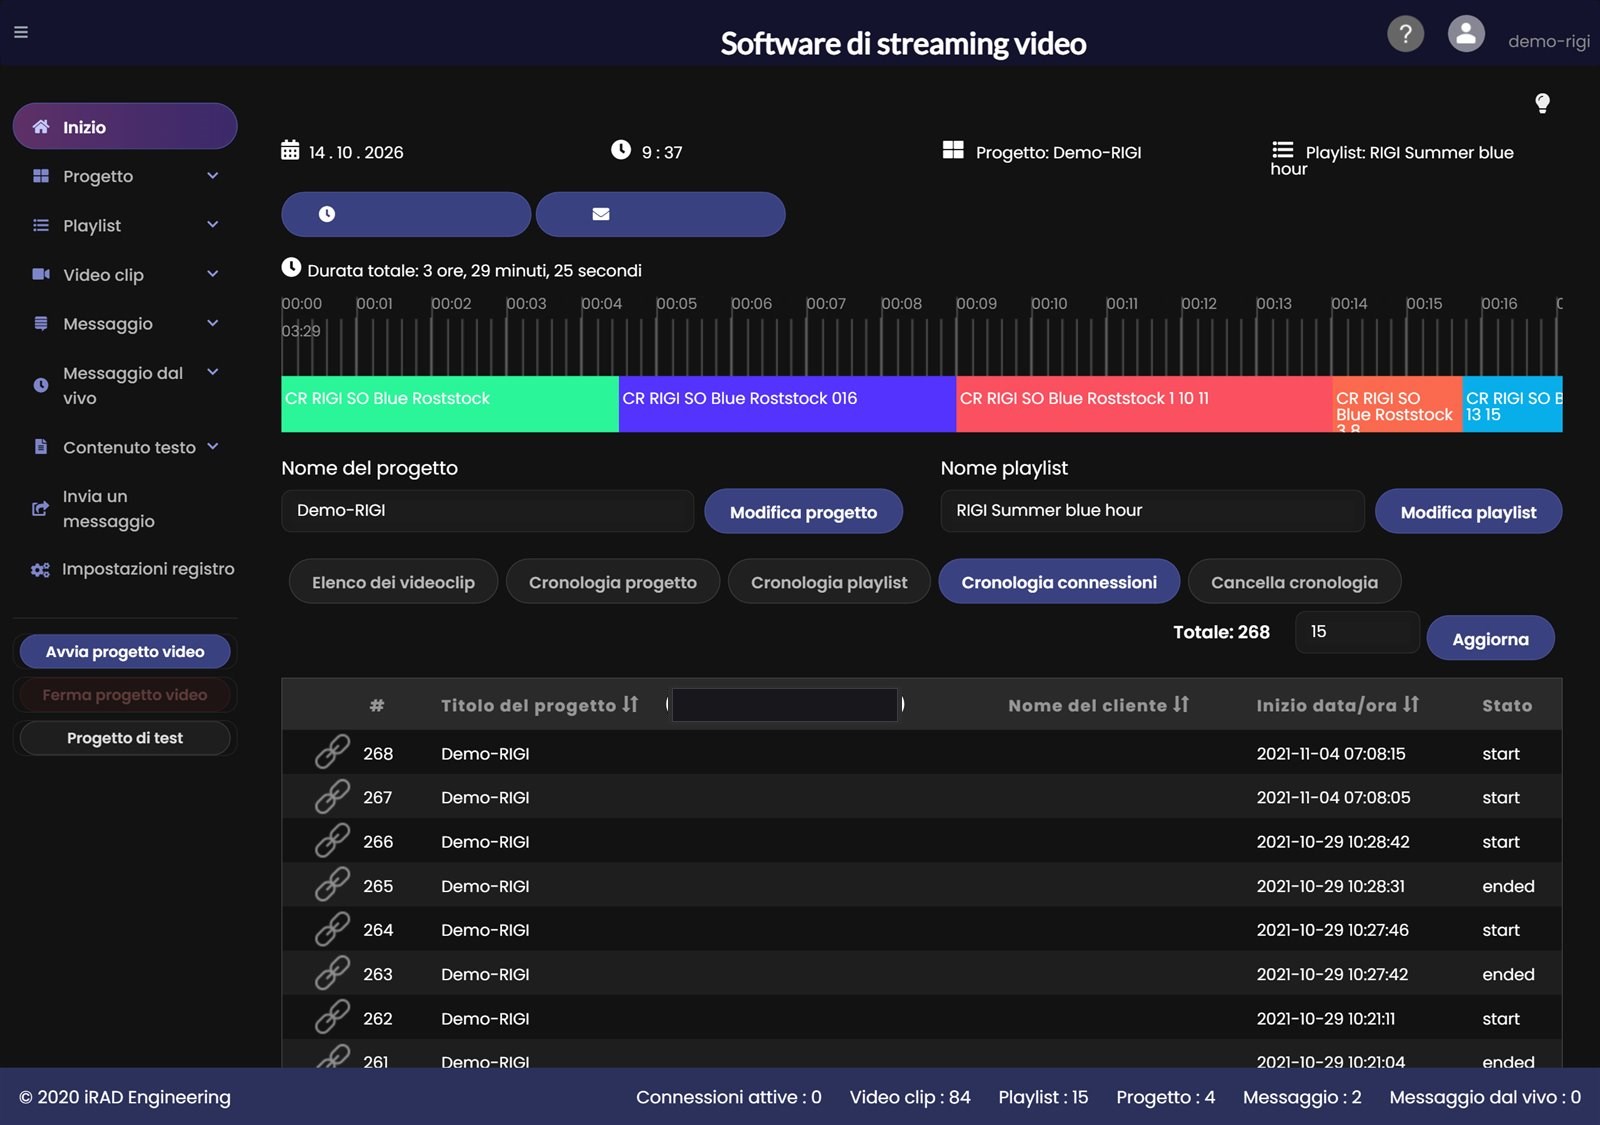This screenshot has width=1600, height=1125.
Task: Expand the Video clip sidebar menu
Action: click(x=125, y=274)
